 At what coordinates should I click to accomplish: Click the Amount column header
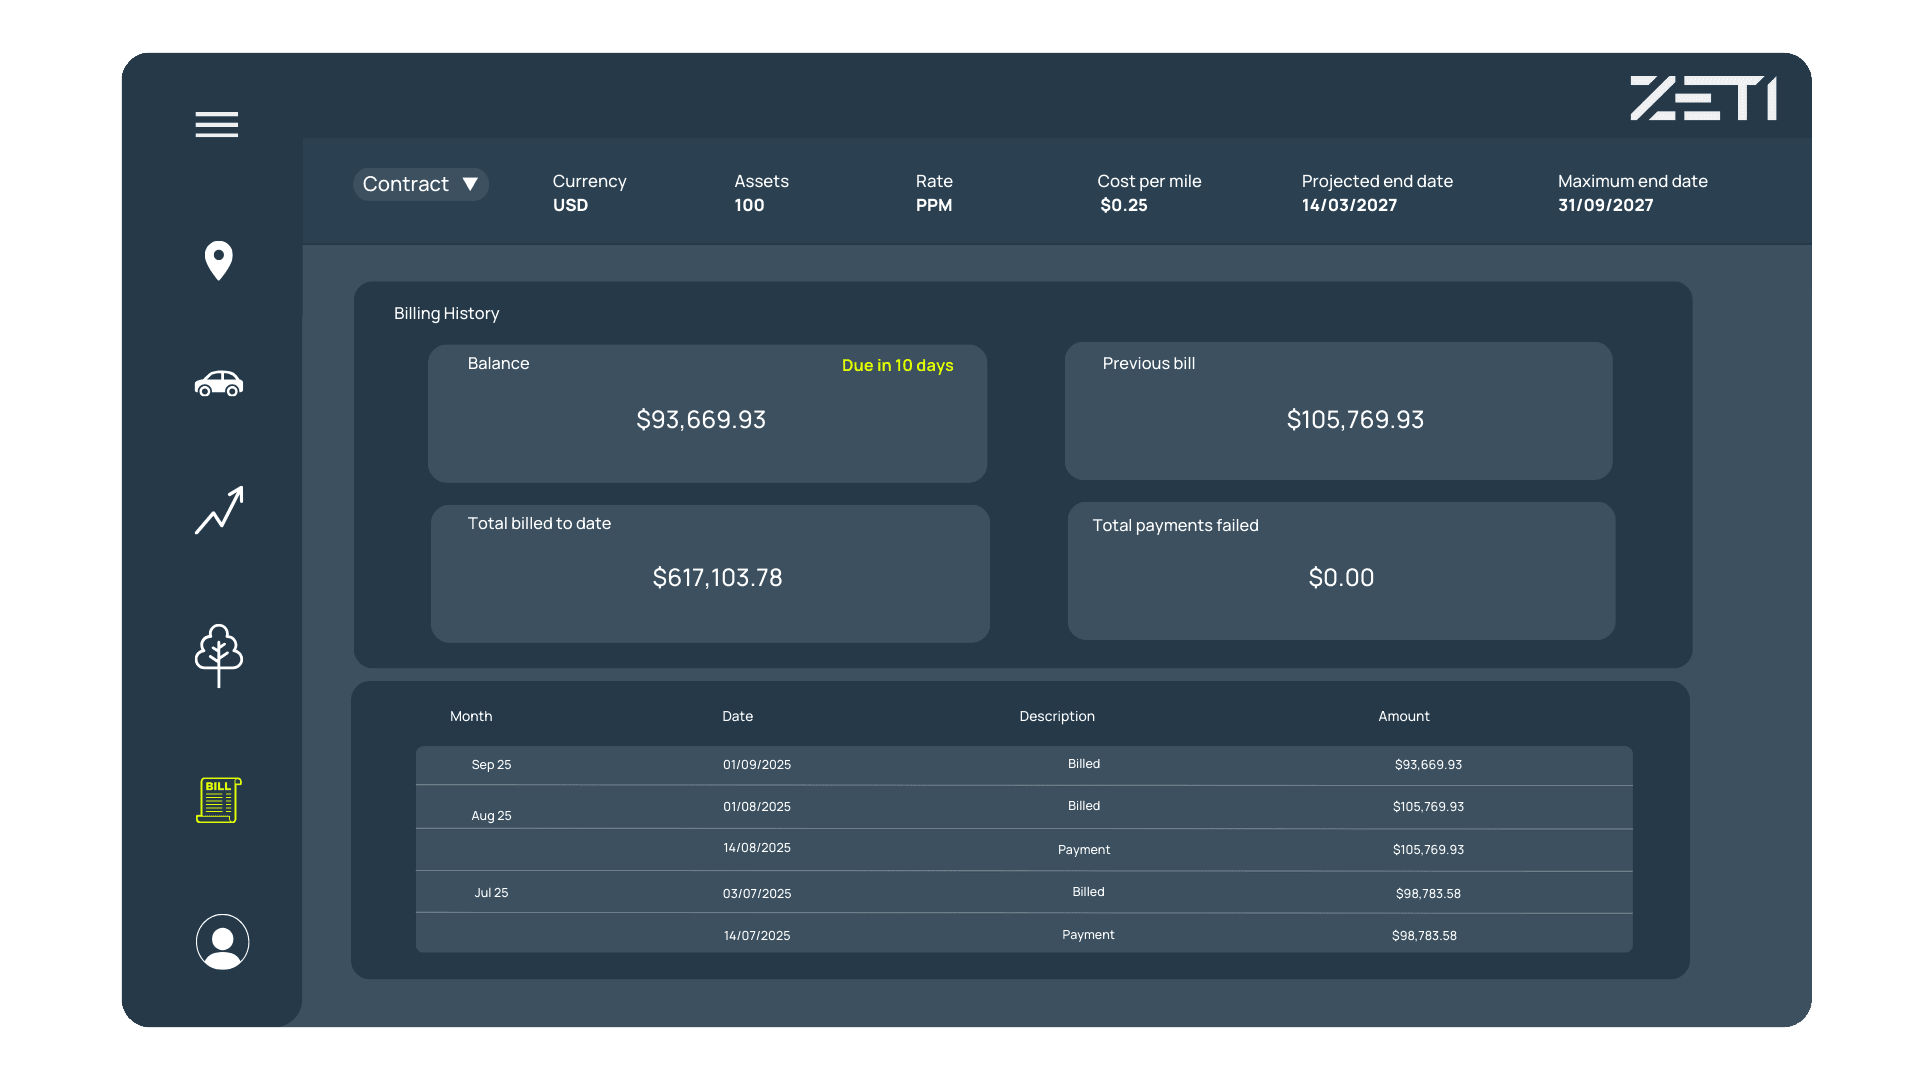pos(1403,716)
